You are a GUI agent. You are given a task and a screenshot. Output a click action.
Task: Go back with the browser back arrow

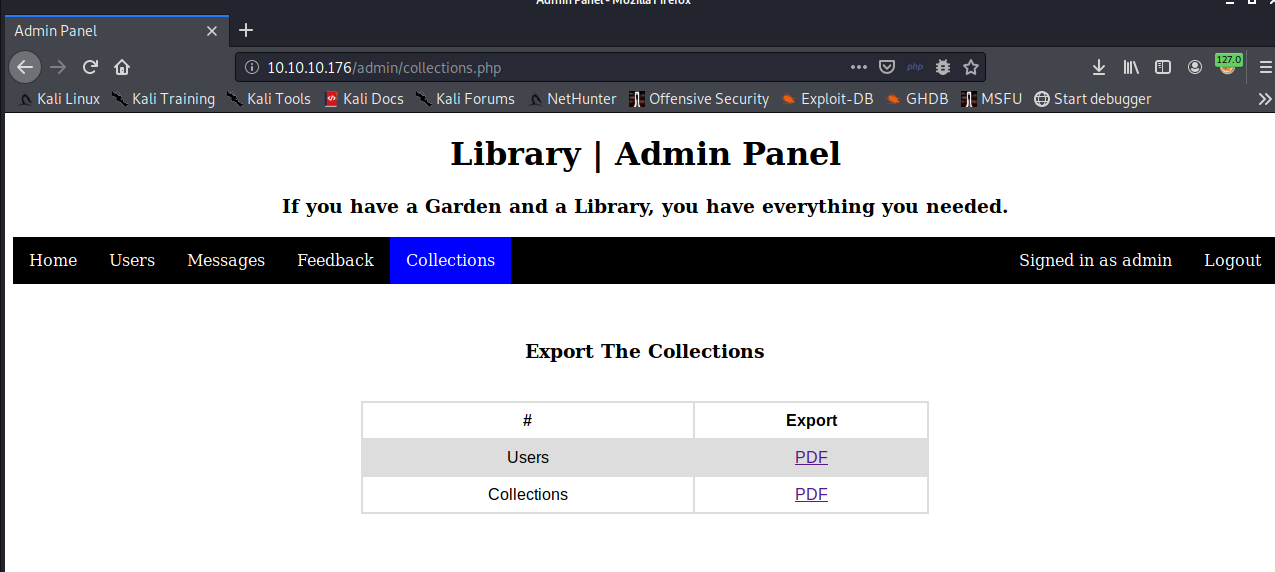pyautogui.click(x=25, y=67)
